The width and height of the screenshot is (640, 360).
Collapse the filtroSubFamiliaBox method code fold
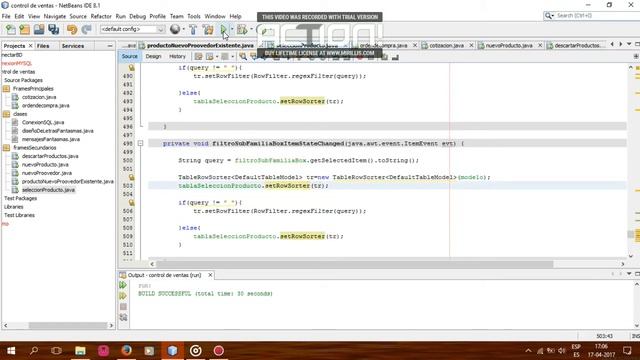[140, 143]
